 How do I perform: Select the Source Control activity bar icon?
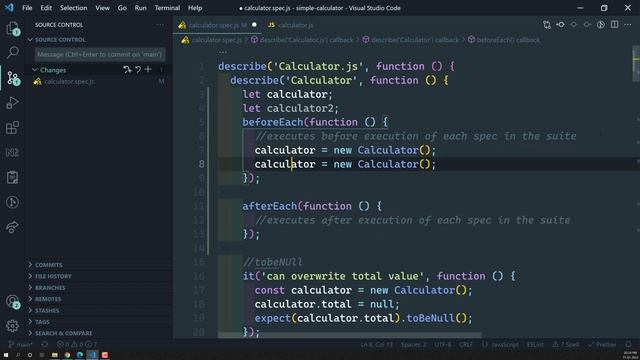pyautogui.click(x=12, y=78)
